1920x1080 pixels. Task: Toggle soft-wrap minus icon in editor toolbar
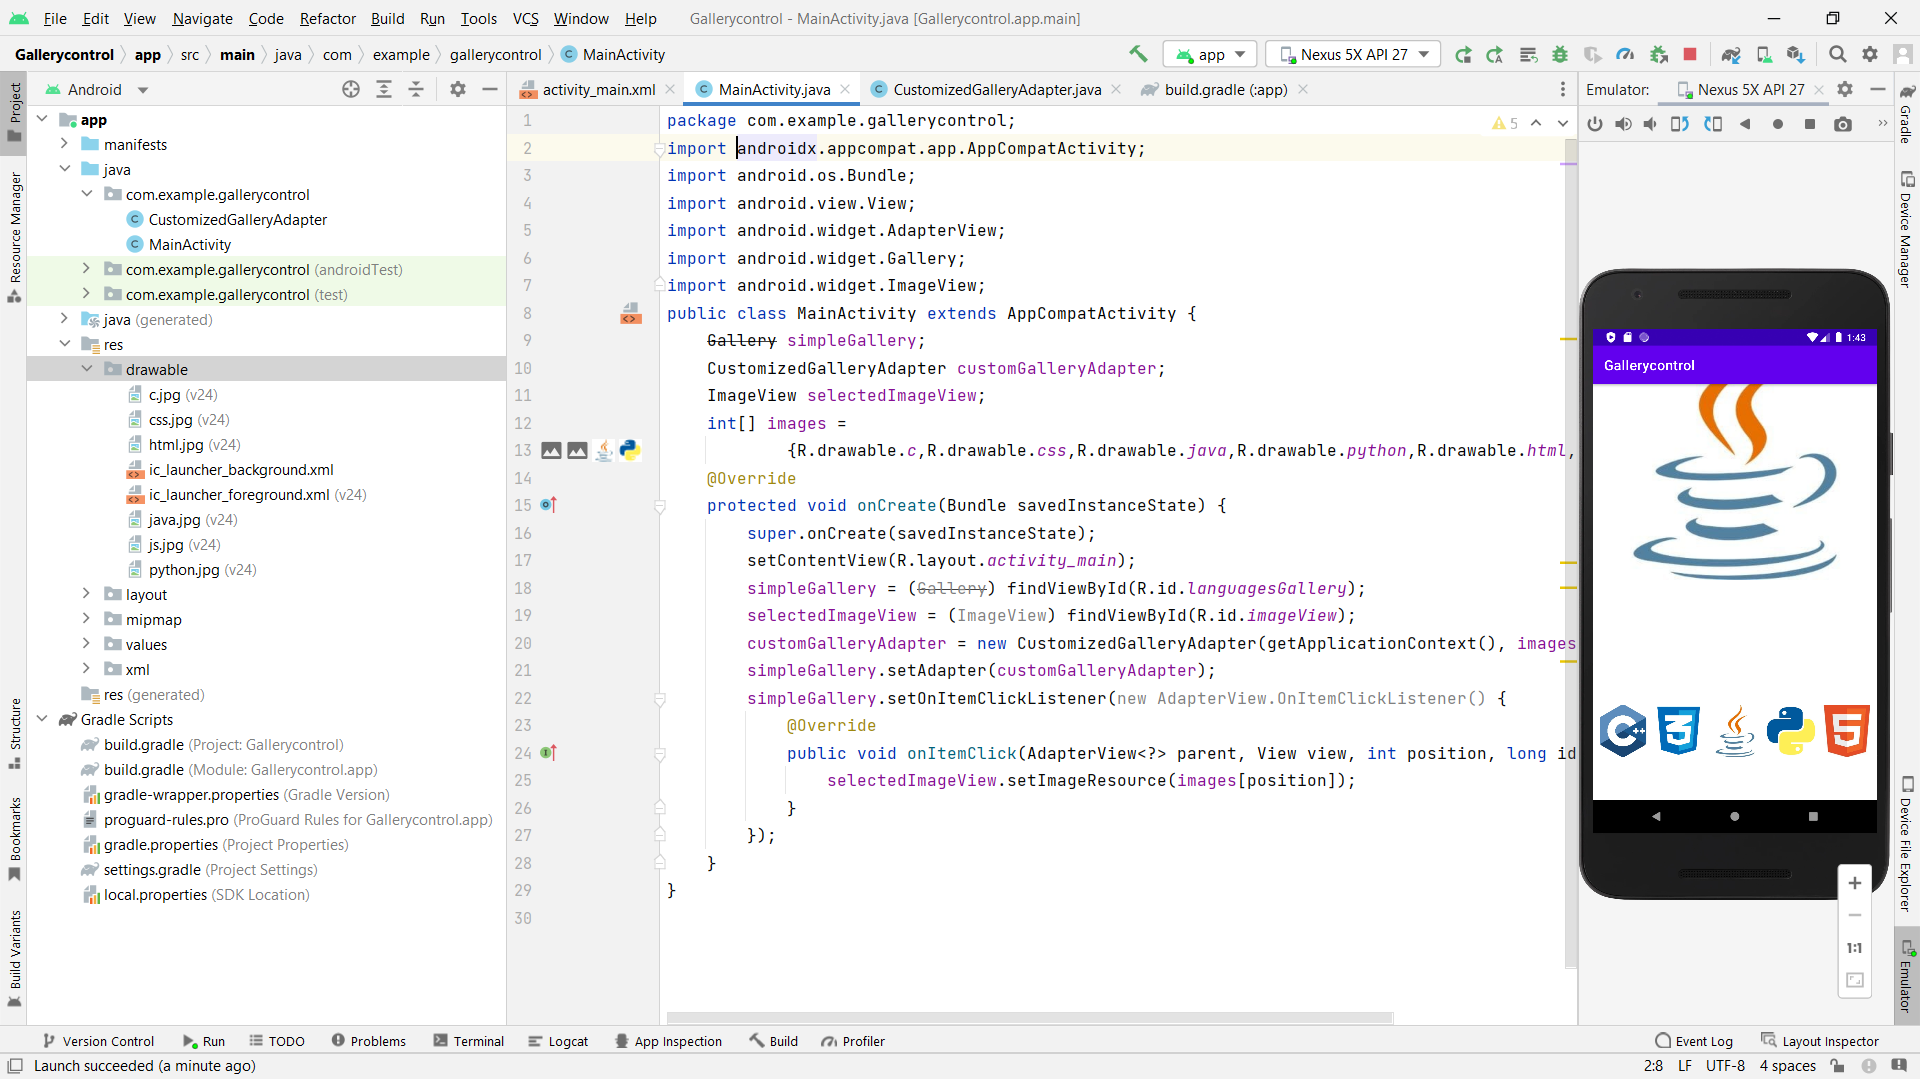pyautogui.click(x=490, y=89)
